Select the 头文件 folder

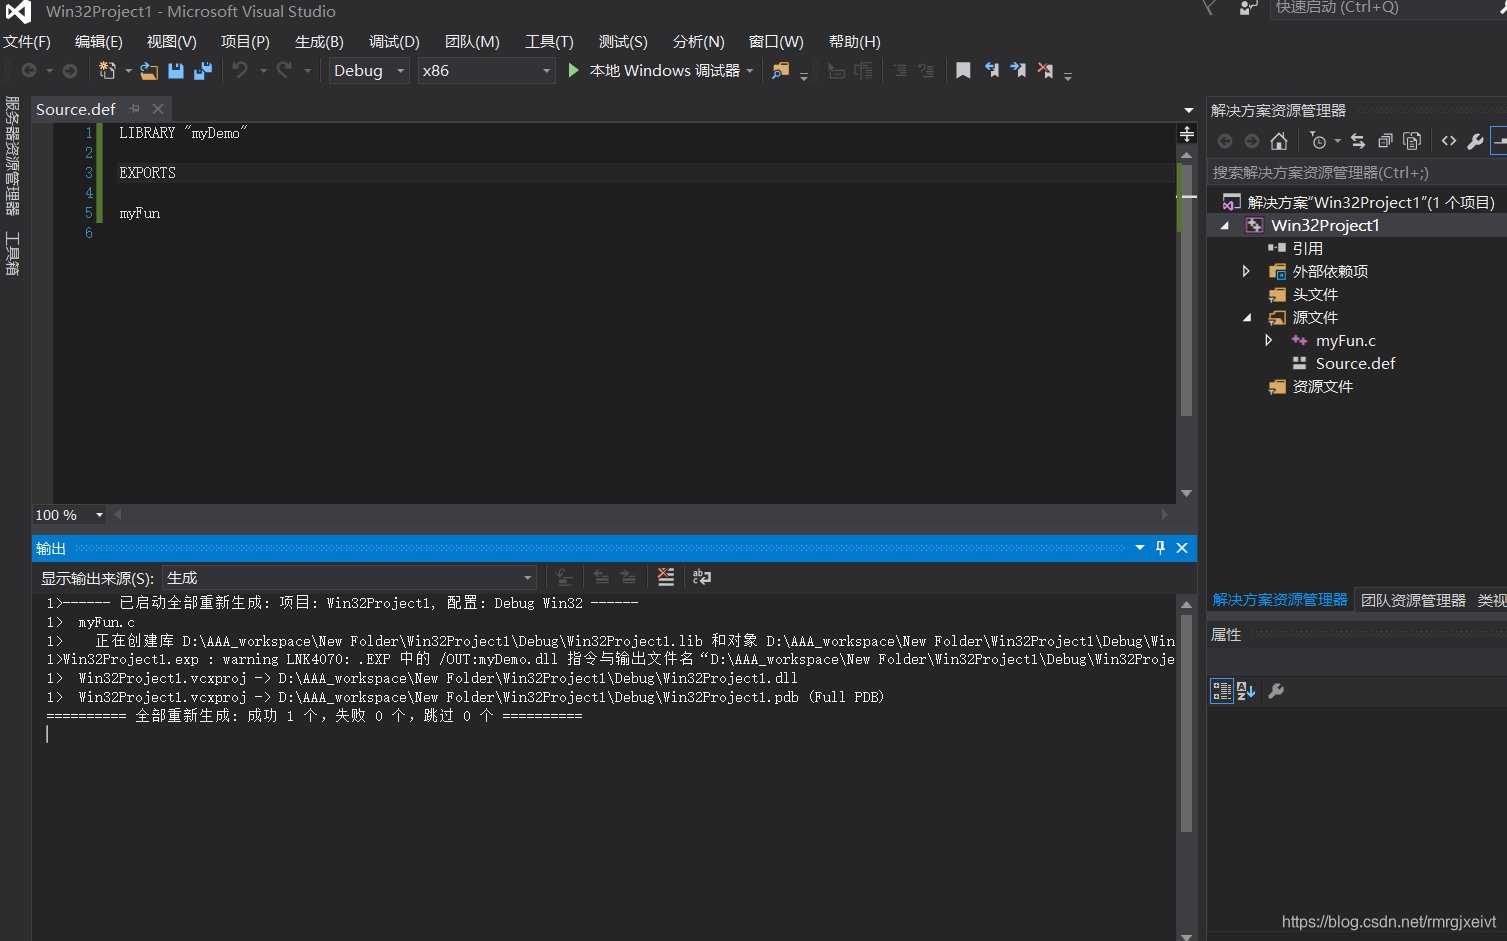click(x=1315, y=295)
